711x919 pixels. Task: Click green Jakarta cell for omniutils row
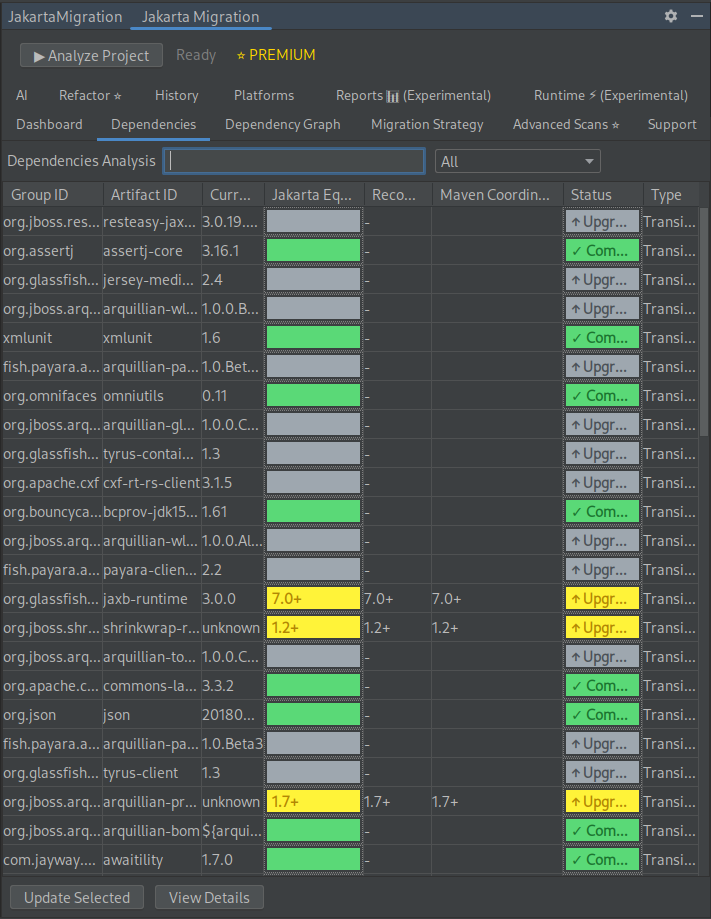pyautogui.click(x=314, y=396)
